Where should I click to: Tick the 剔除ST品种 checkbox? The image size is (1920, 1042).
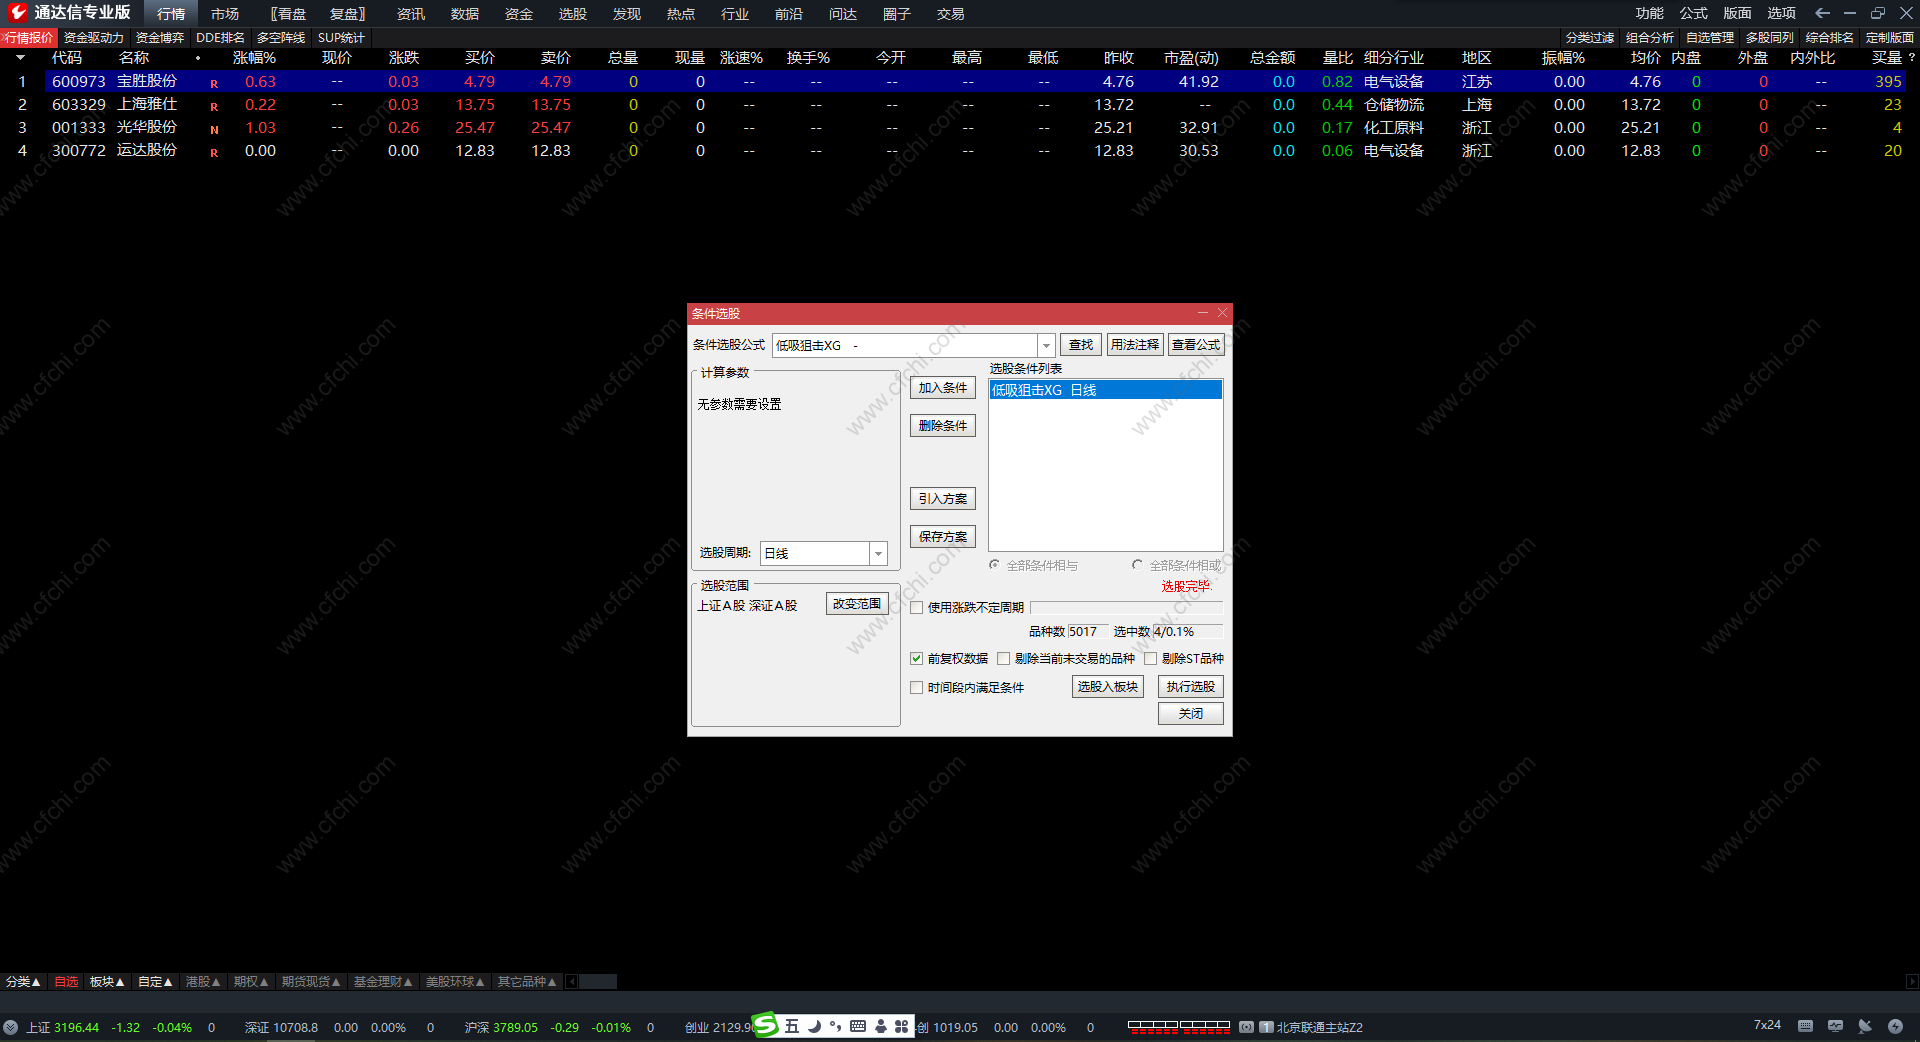1151,658
